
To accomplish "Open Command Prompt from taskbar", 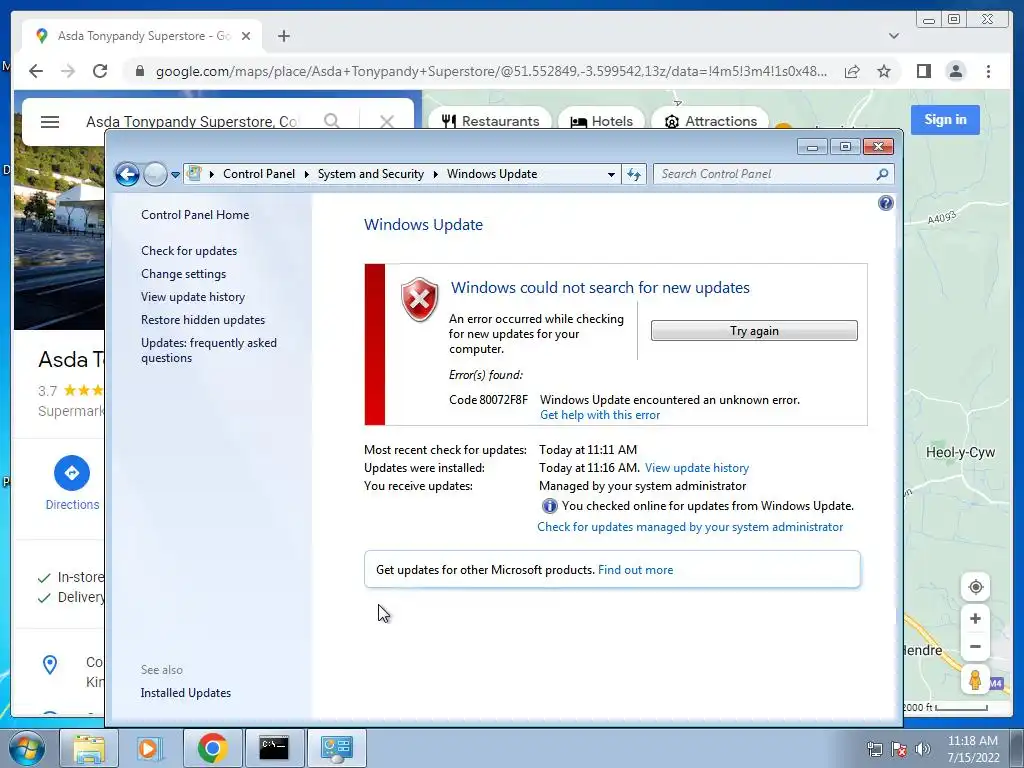I will click(274, 748).
